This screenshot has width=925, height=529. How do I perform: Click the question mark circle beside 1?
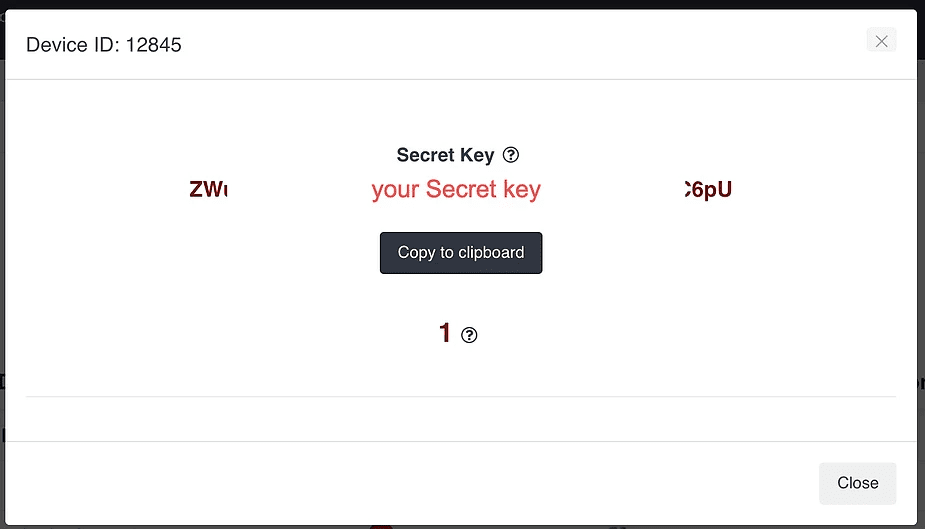click(469, 335)
